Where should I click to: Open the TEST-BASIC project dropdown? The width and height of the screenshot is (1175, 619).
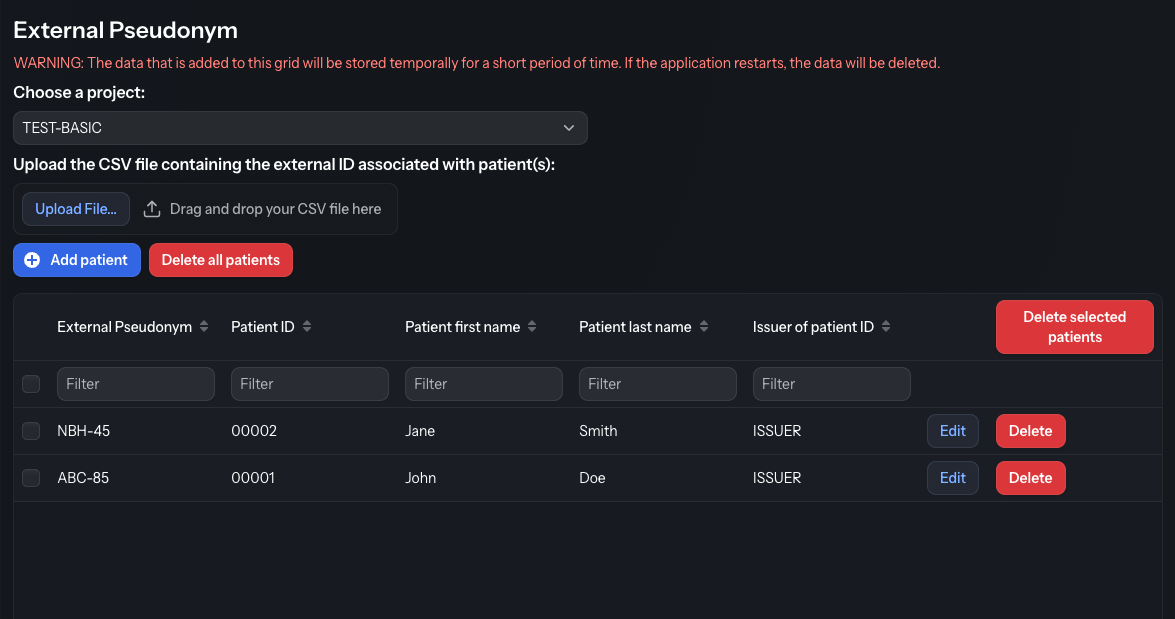(x=300, y=128)
